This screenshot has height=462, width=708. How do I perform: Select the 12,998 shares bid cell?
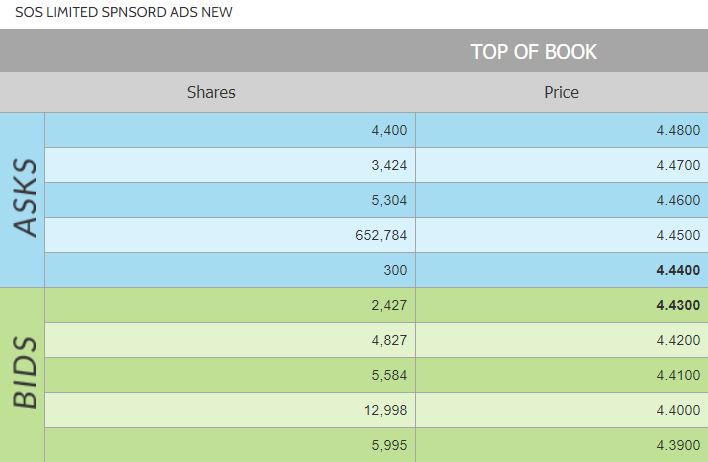(x=385, y=410)
